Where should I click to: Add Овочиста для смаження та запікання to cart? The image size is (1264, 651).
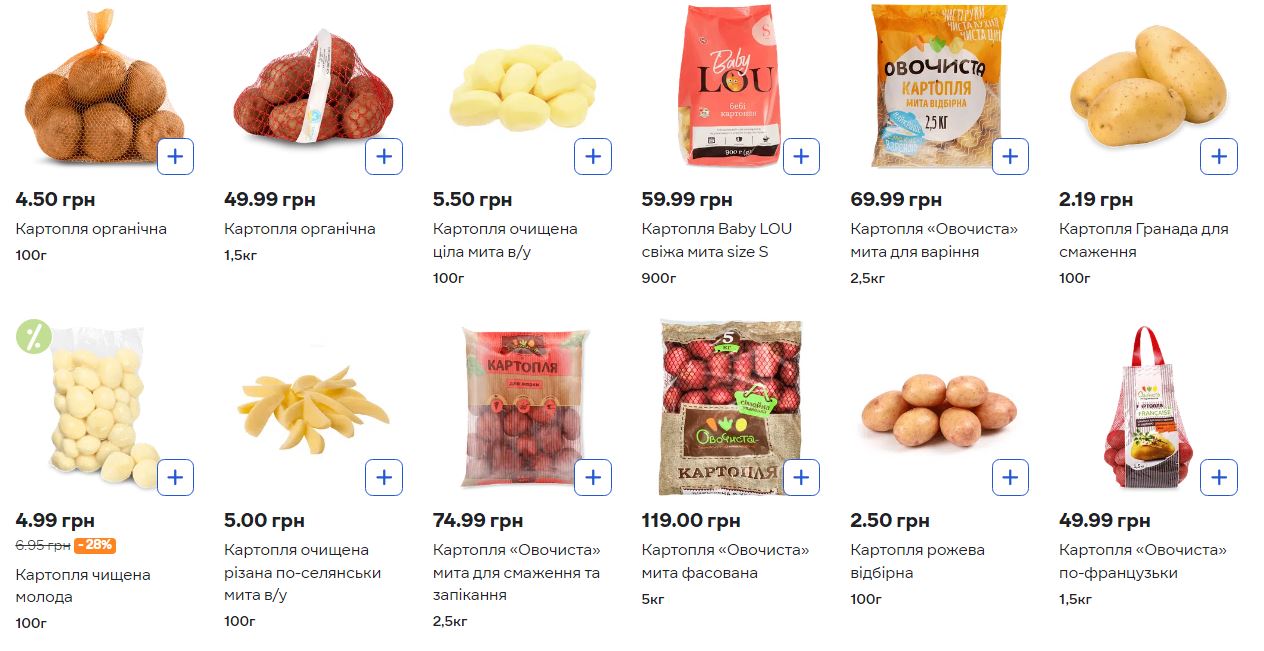[x=593, y=477]
